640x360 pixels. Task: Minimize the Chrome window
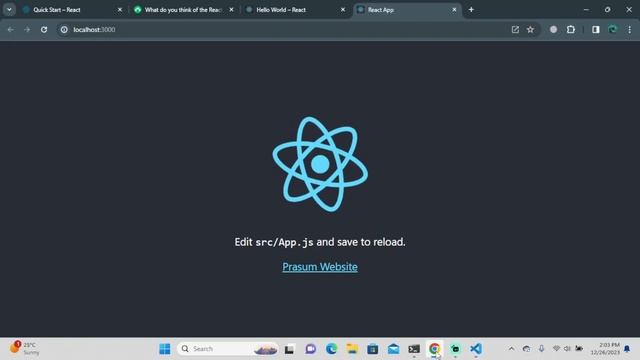(586, 9)
